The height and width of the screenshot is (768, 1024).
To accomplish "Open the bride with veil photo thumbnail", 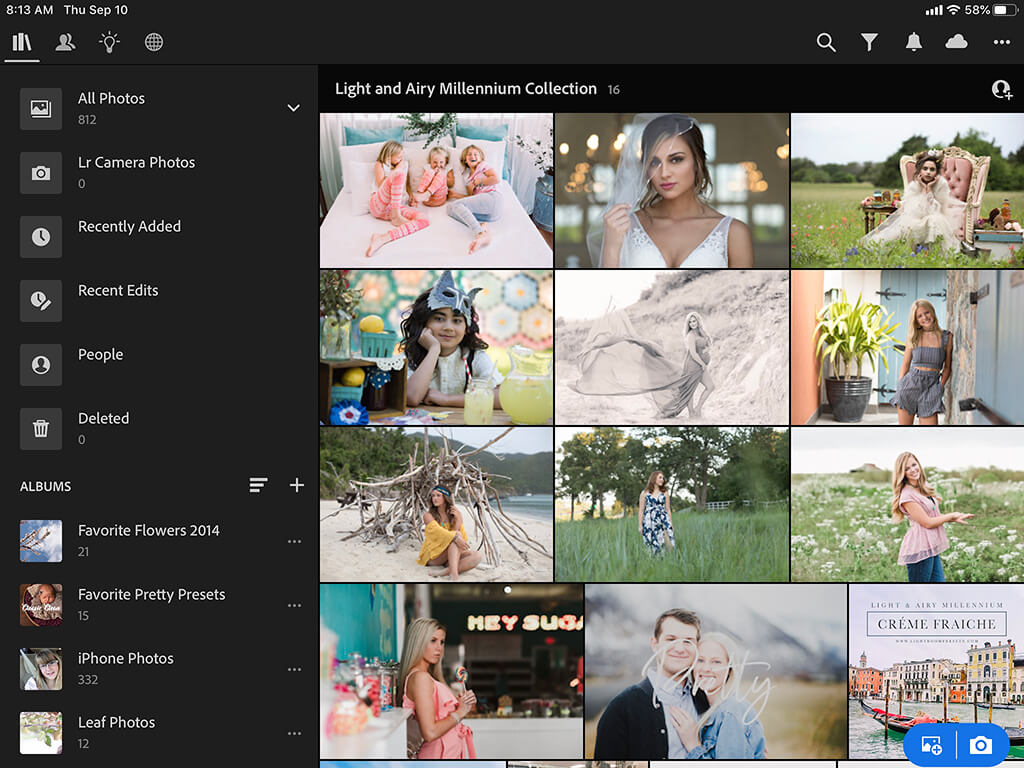I will coord(671,190).
